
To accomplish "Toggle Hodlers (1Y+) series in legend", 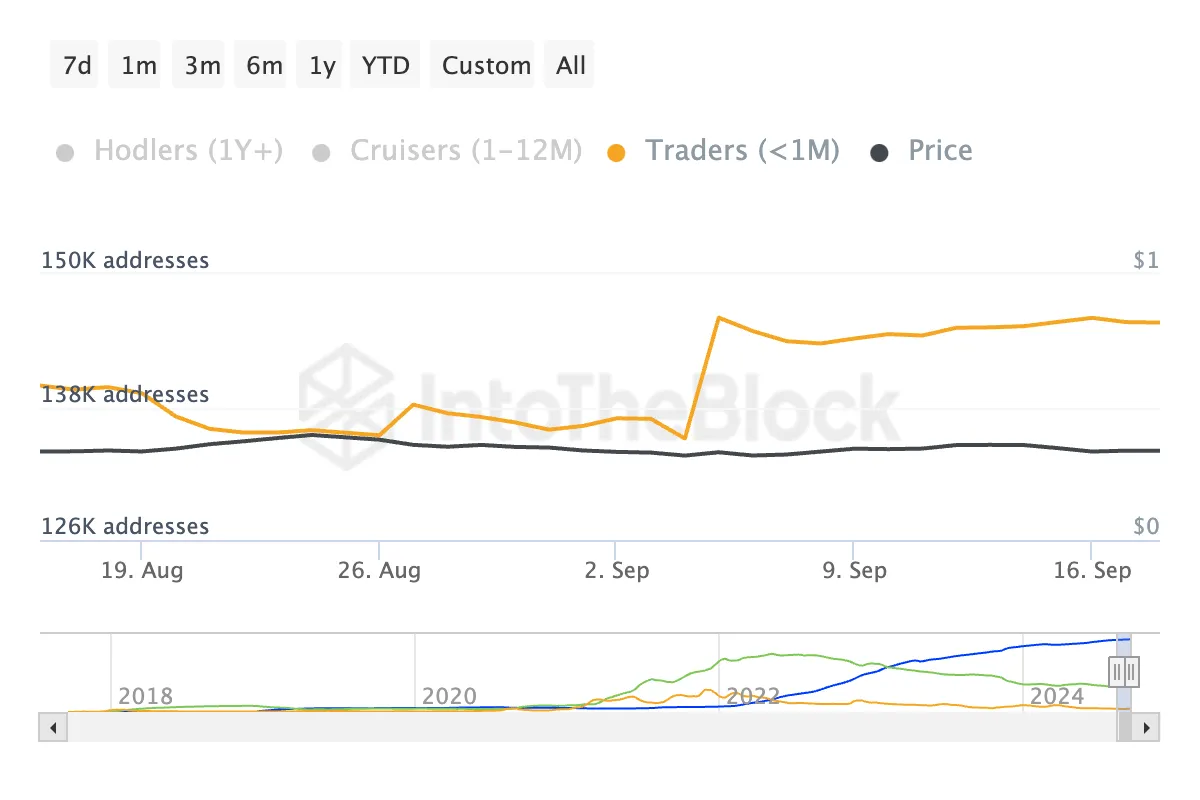I will click(170, 151).
